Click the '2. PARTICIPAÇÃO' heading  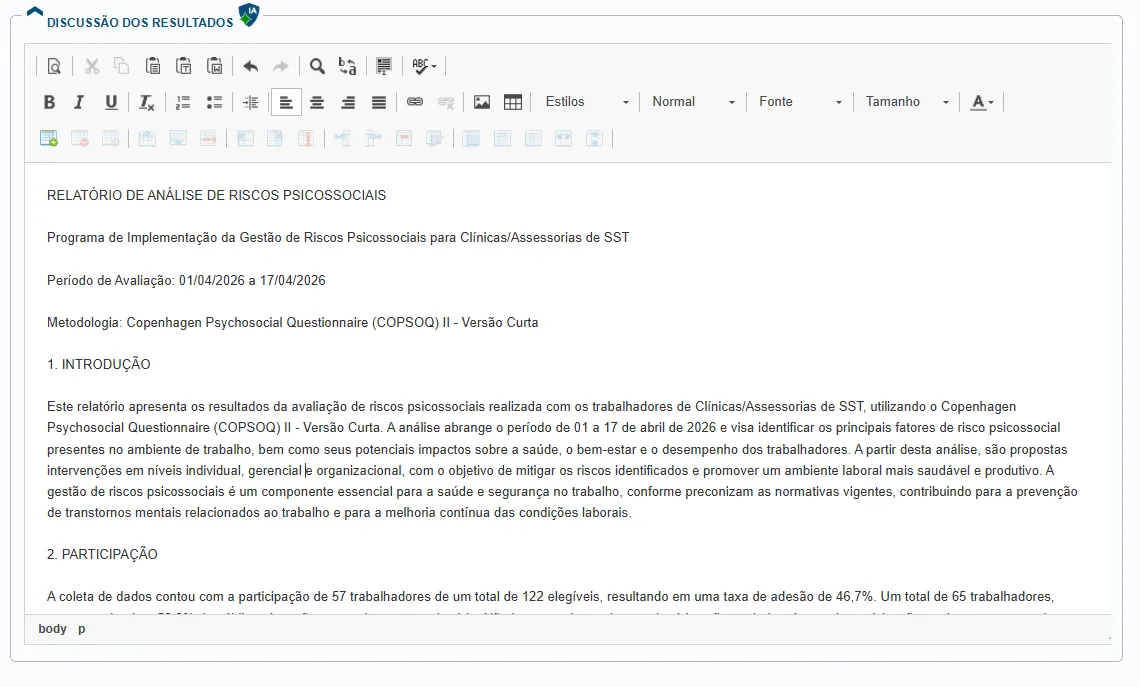click(x=102, y=555)
